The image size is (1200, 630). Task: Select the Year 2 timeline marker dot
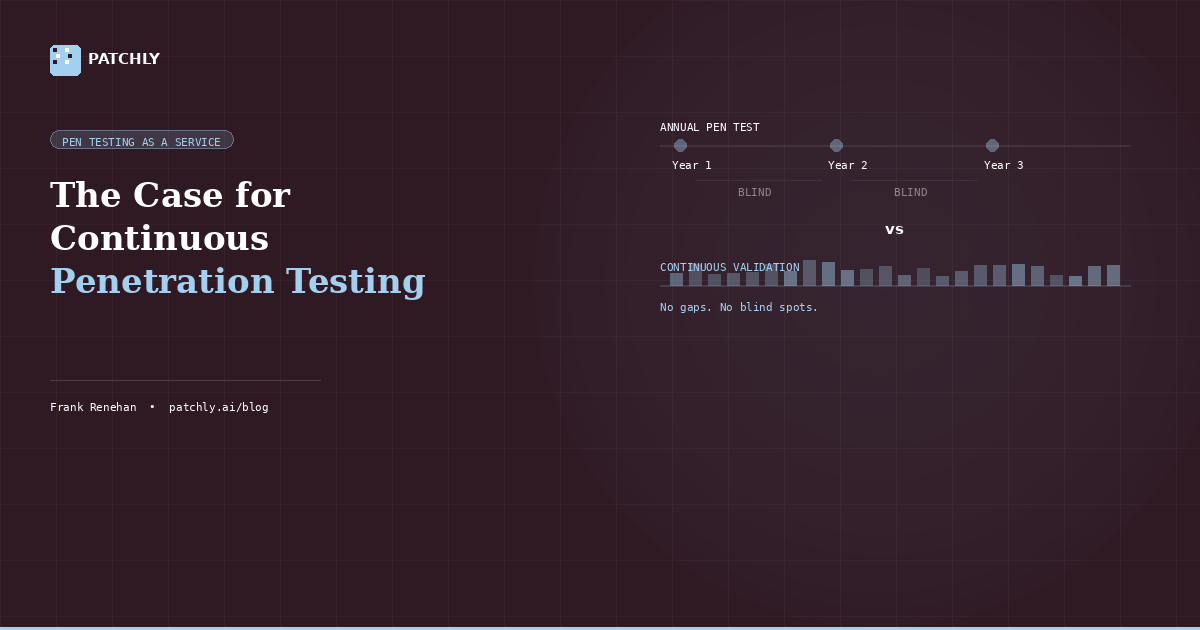[x=836, y=146]
